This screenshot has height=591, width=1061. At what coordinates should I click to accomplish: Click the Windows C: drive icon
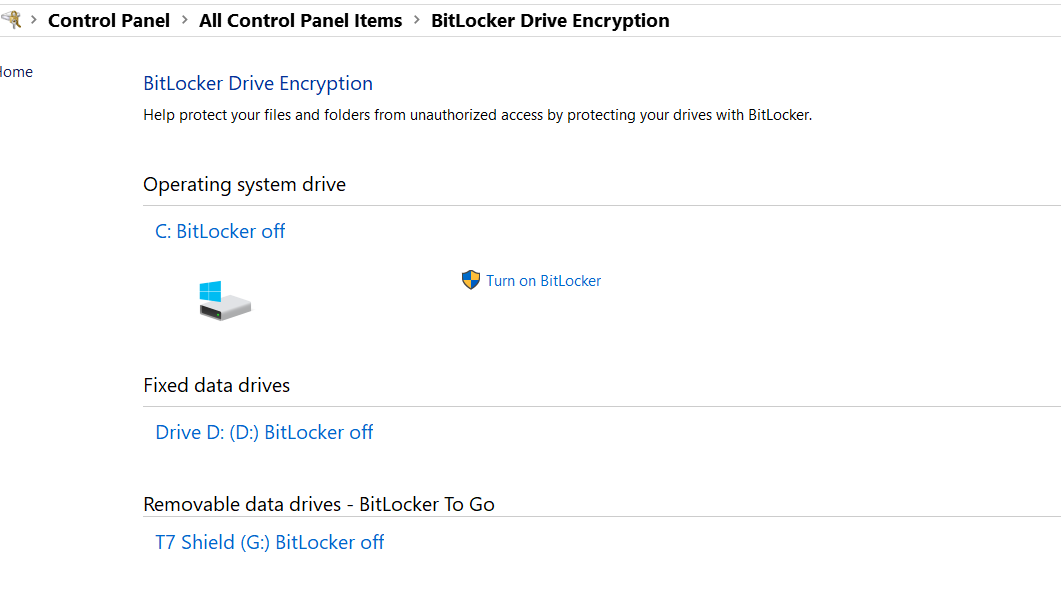[224, 300]
